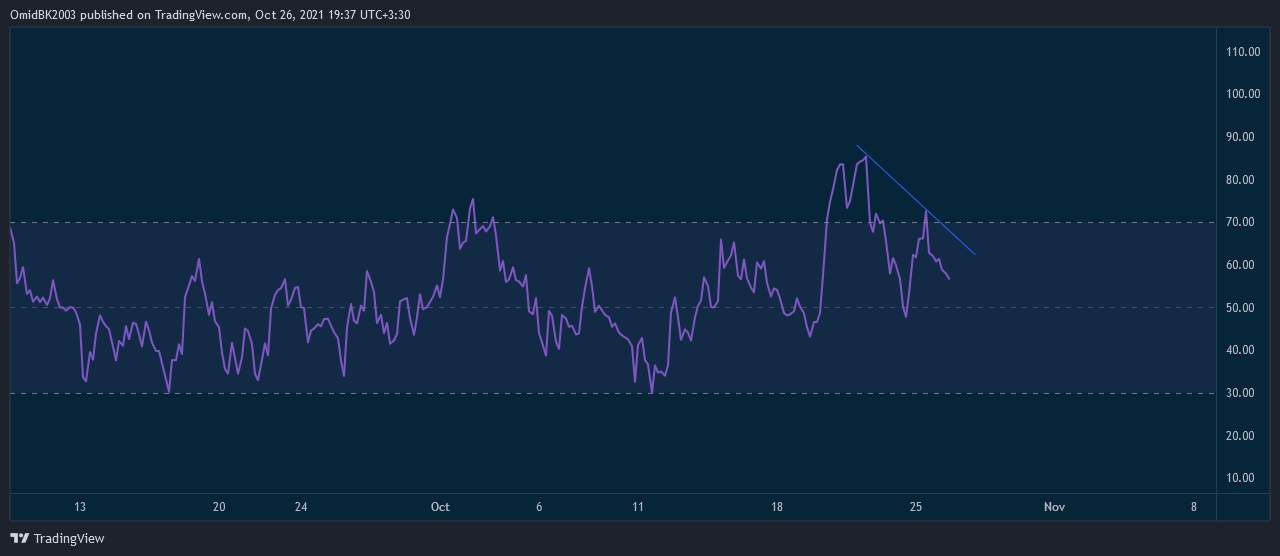Select the blue descending trendline
The image size is (1280, 556).
(916, 201)
